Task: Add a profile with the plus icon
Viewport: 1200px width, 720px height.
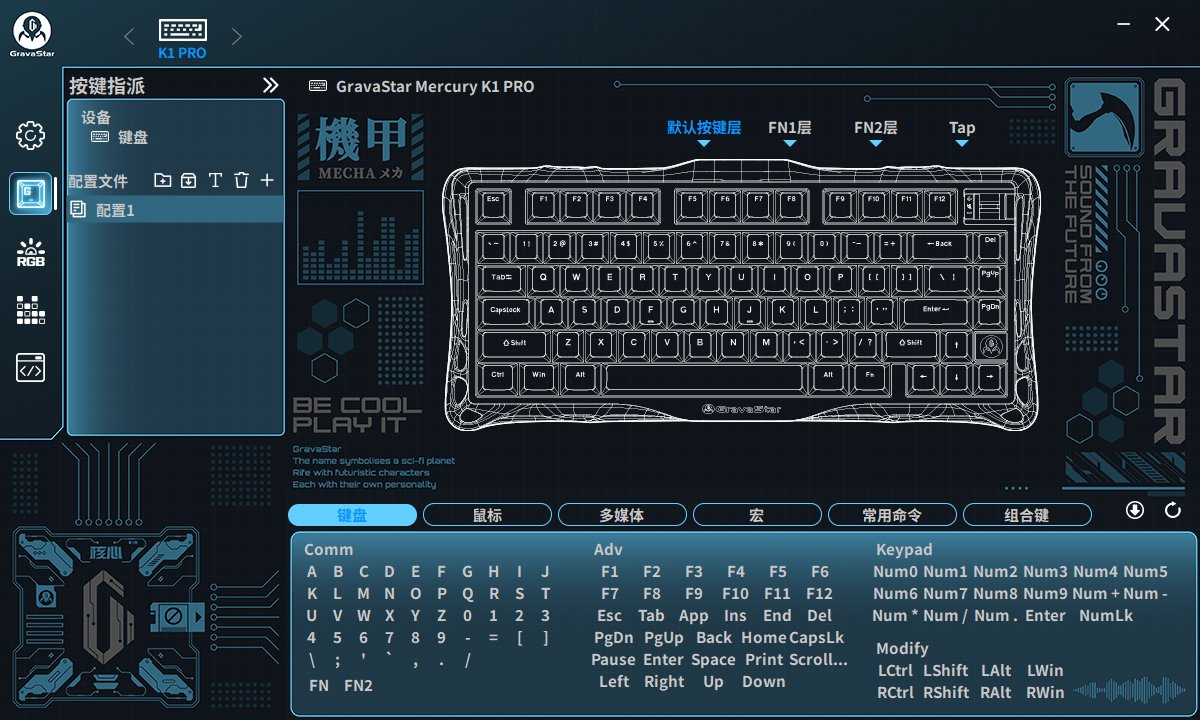Action: point(267,180)
